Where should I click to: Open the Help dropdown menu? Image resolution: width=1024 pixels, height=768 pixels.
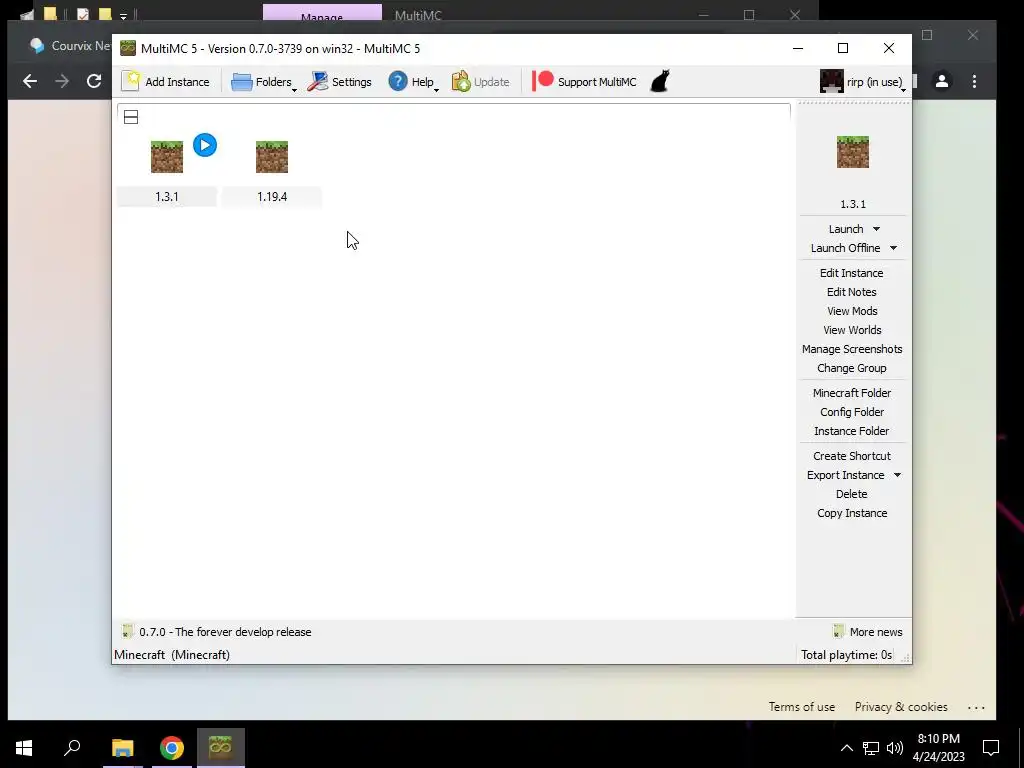click(x=413, y=82)
